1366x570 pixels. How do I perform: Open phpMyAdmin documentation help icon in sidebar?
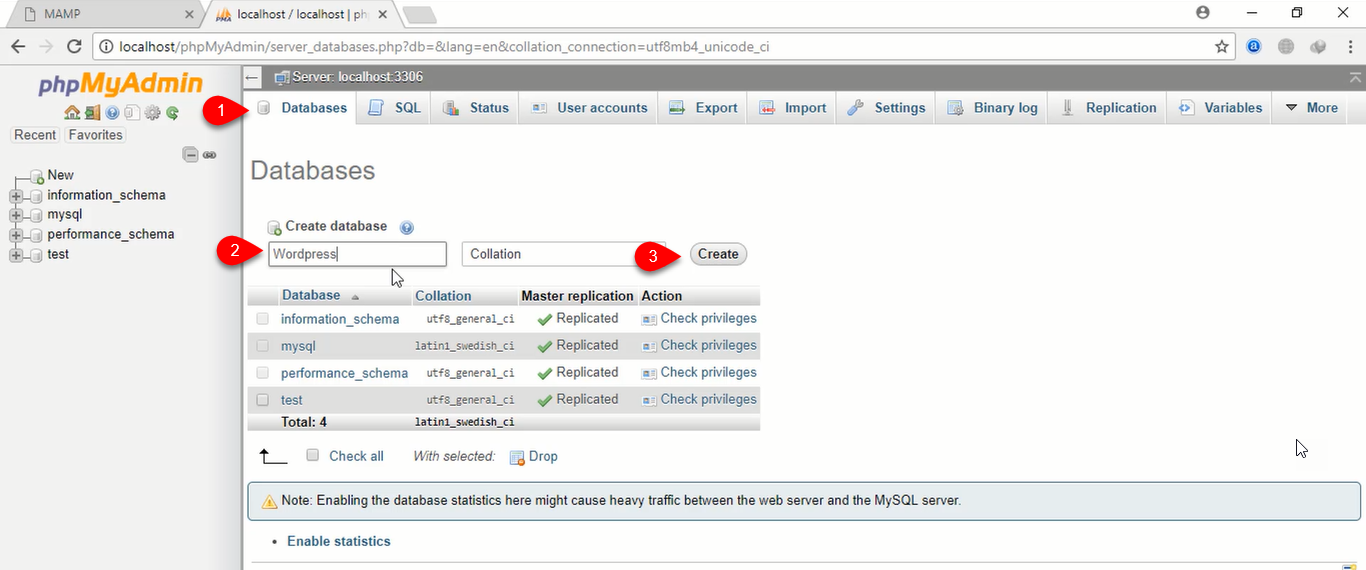pyautogui.click(x=112, y=113)
